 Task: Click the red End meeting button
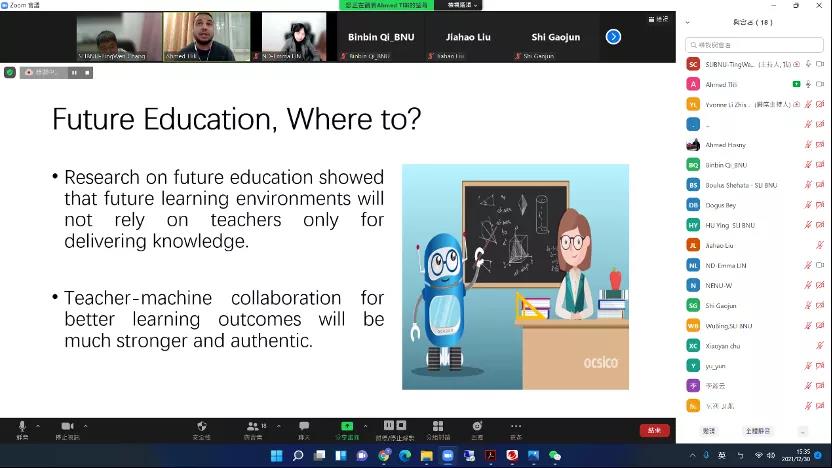(654, 430)
